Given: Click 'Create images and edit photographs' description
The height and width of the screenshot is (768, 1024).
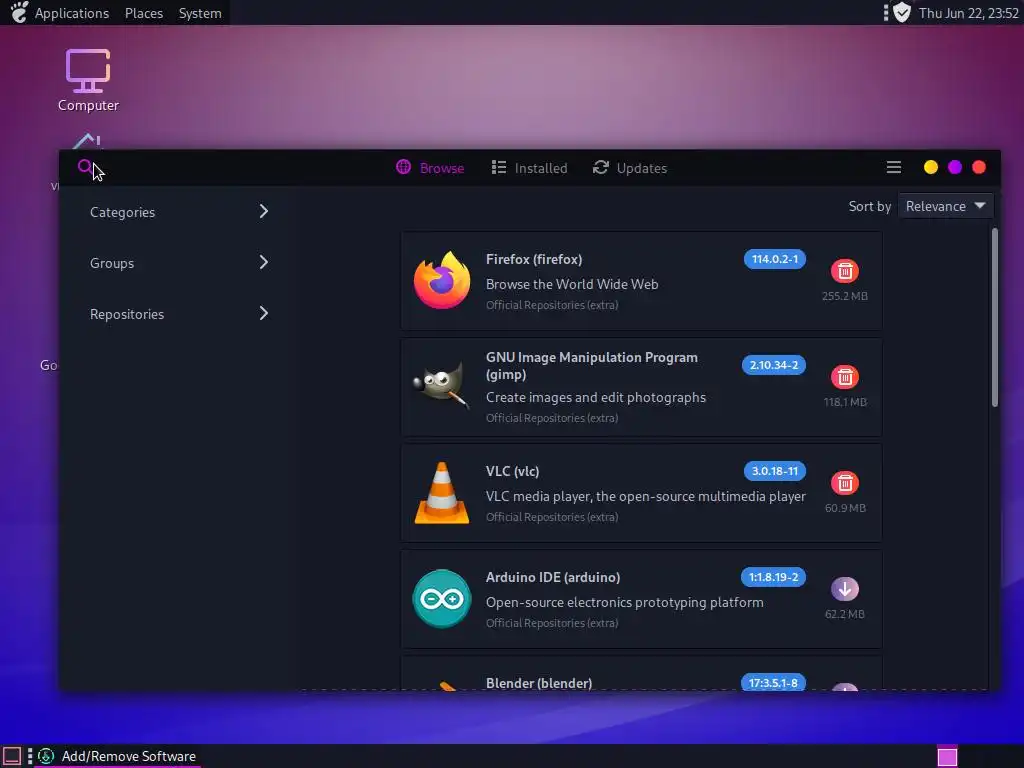Looking at the screenshot, I should 596,397.
